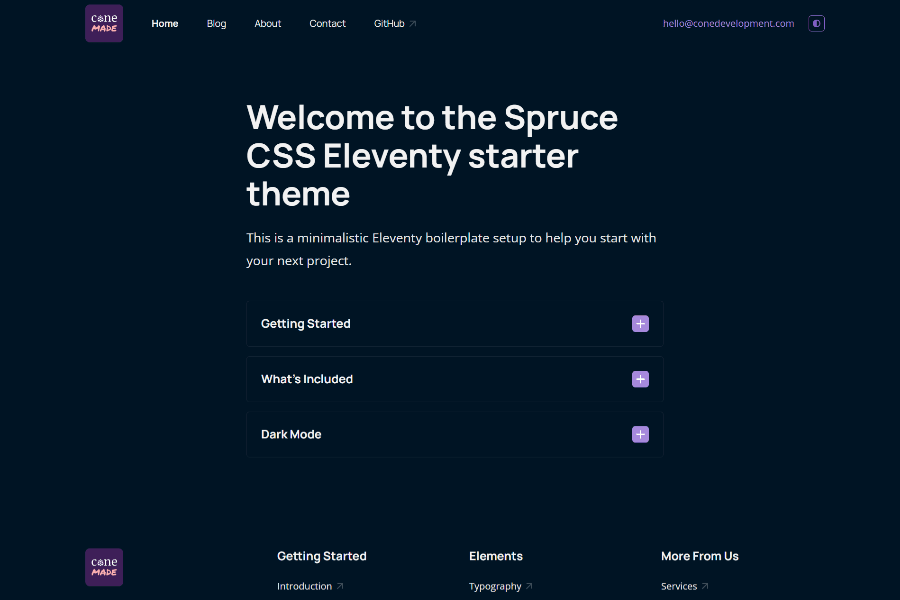Screen dimensions: 900x600
Task: Navigate to the Contact page
Action: click(327, 23)
